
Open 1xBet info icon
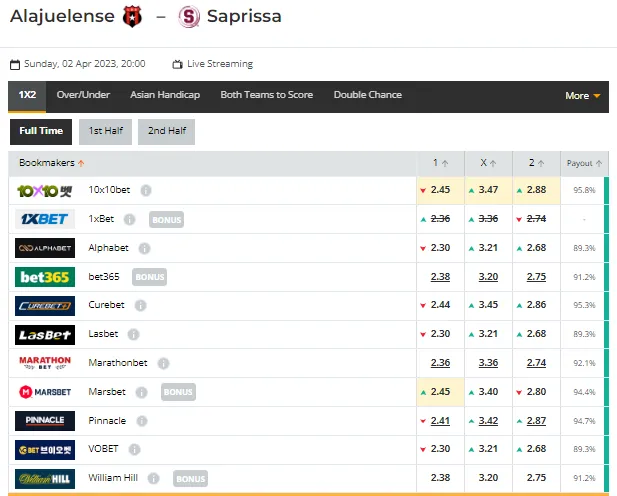129,219
